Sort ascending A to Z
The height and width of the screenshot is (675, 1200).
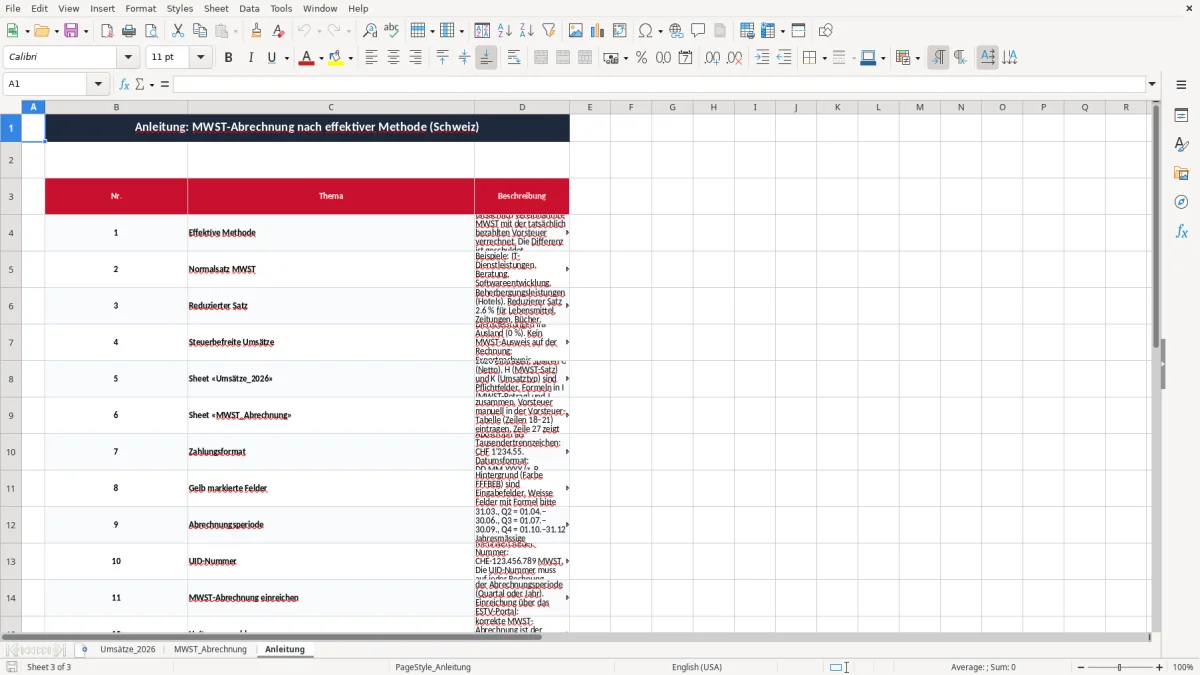(x=504, y=31)
